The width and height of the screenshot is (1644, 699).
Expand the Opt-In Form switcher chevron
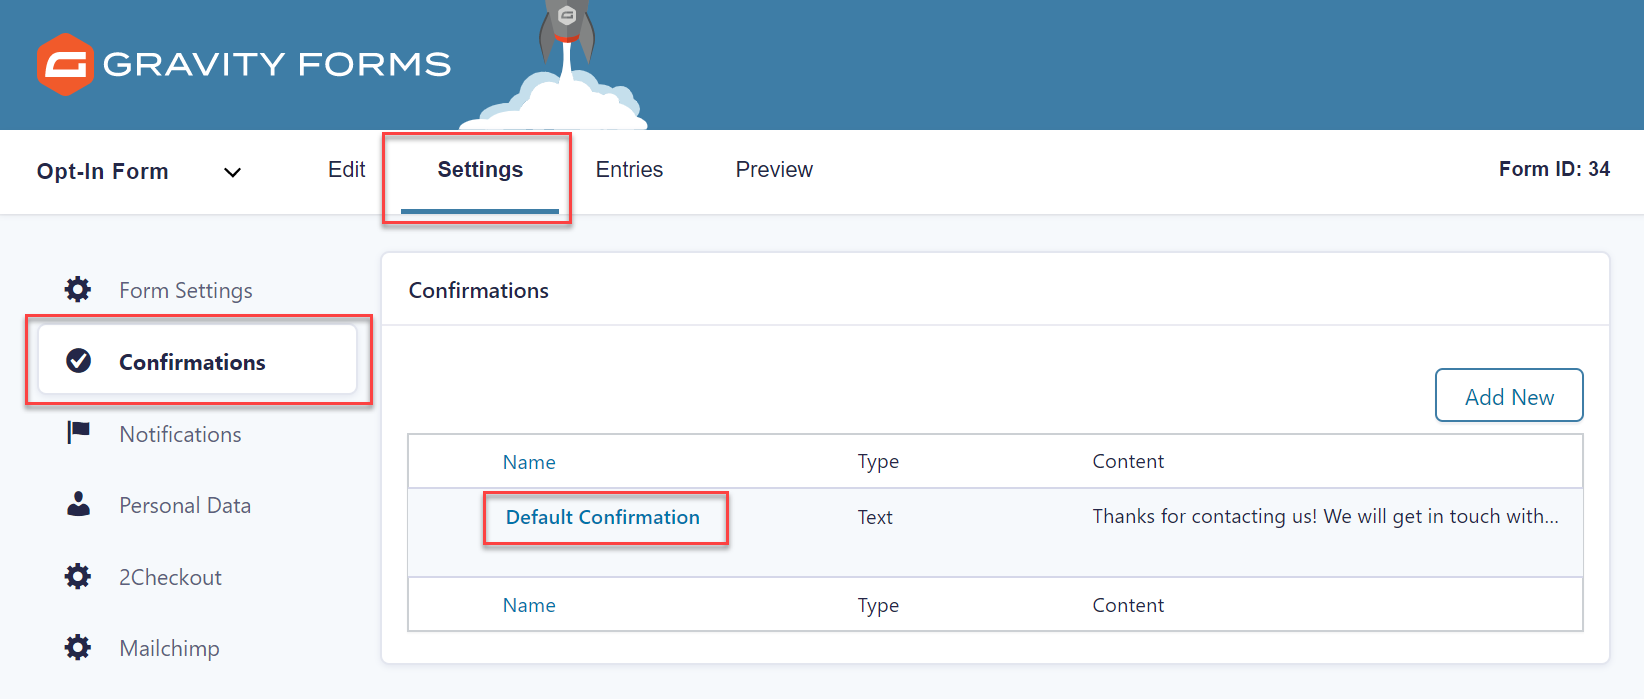point(232,172)
